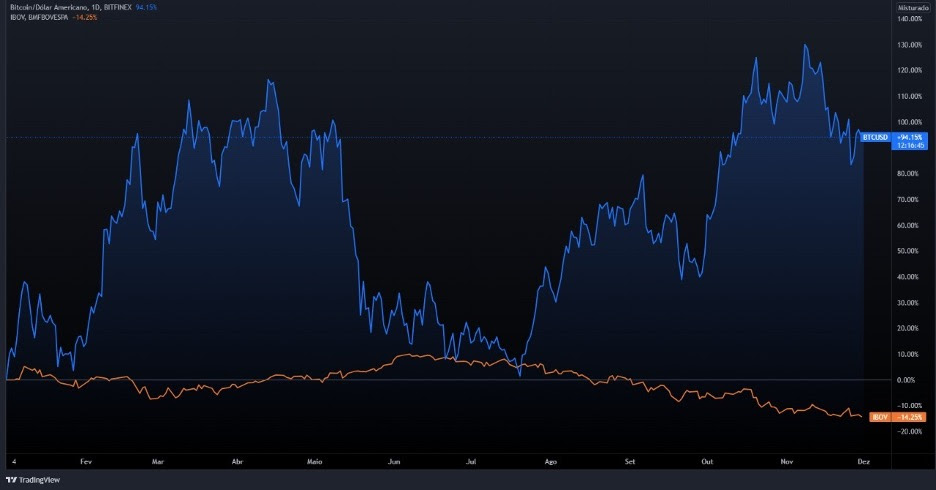The height and width of the screenshot is (490, 936).
Task: Click the -20.00% level on price axis
Action: tap(910, 432)
